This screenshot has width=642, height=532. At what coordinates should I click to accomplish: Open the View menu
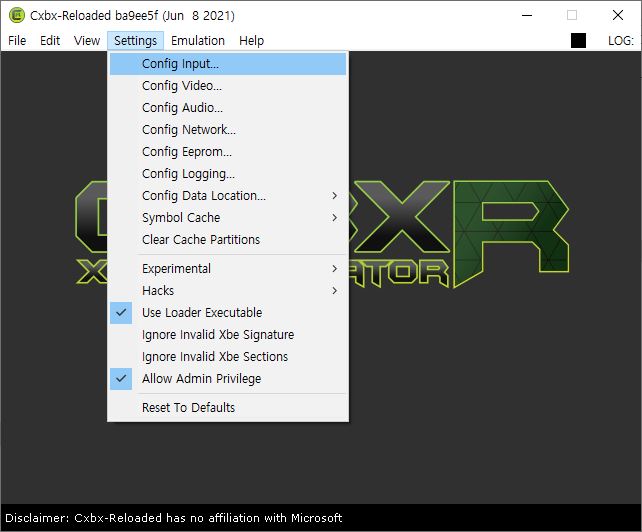pos(87,41)
